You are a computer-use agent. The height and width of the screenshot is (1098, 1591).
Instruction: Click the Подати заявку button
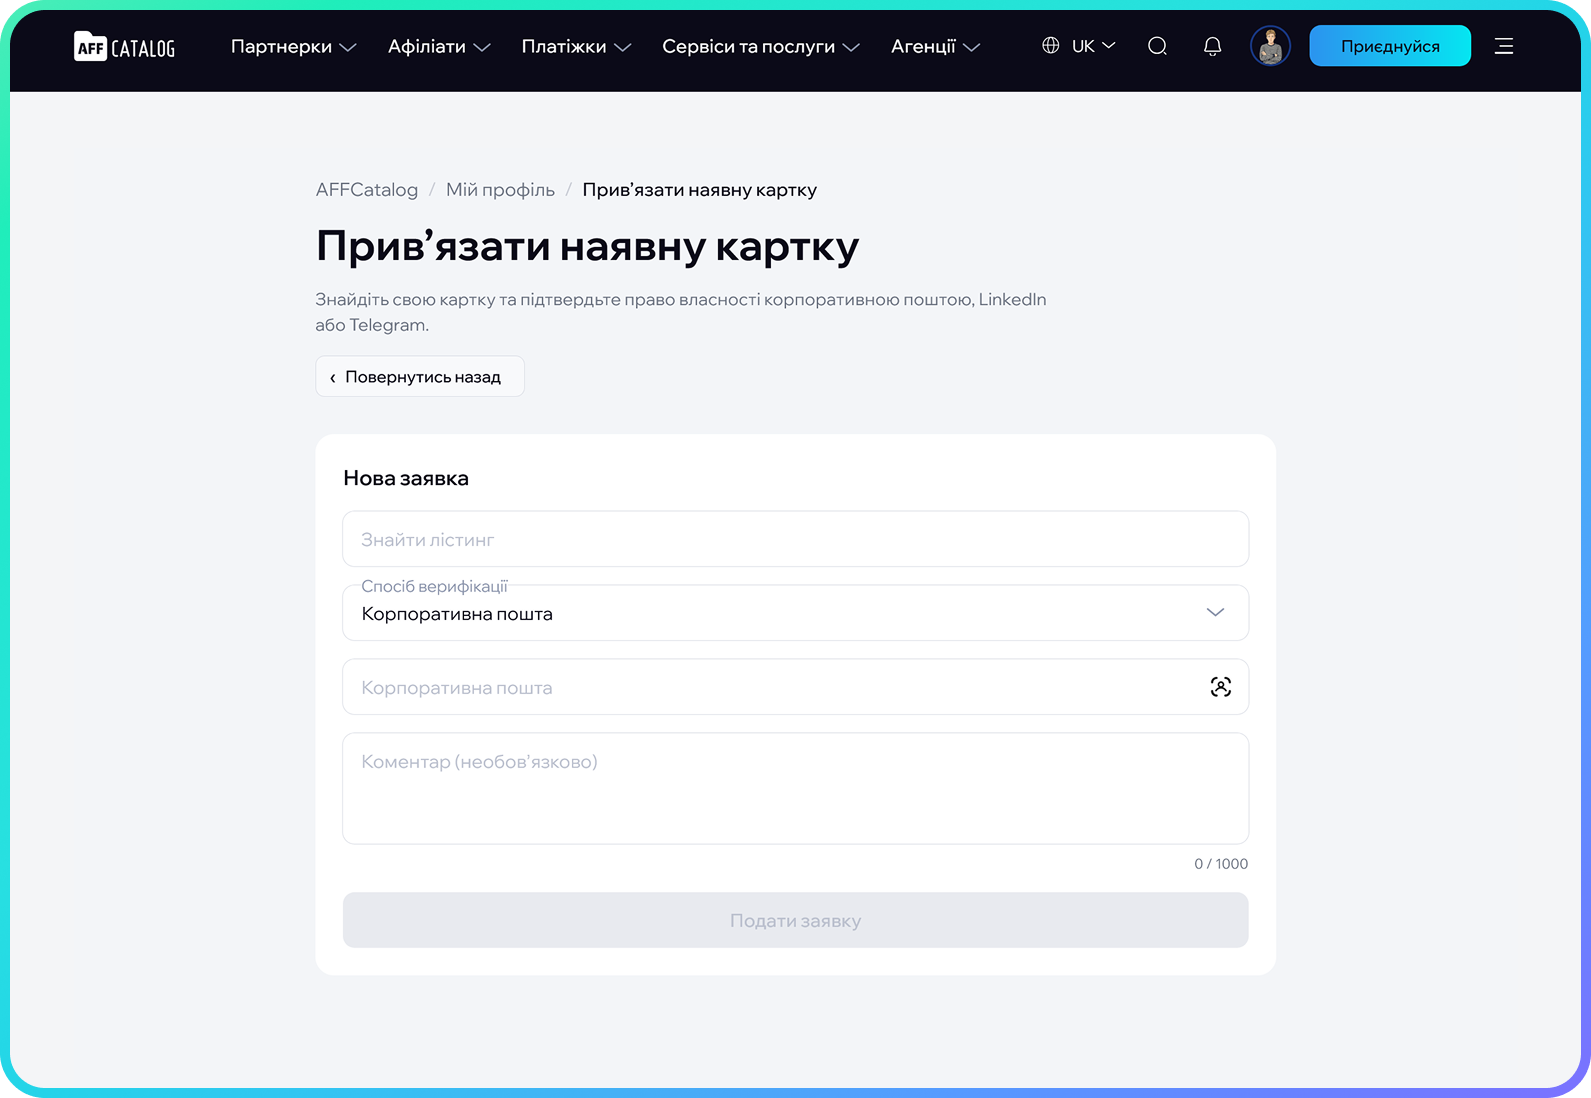click(x=795, y=920)
